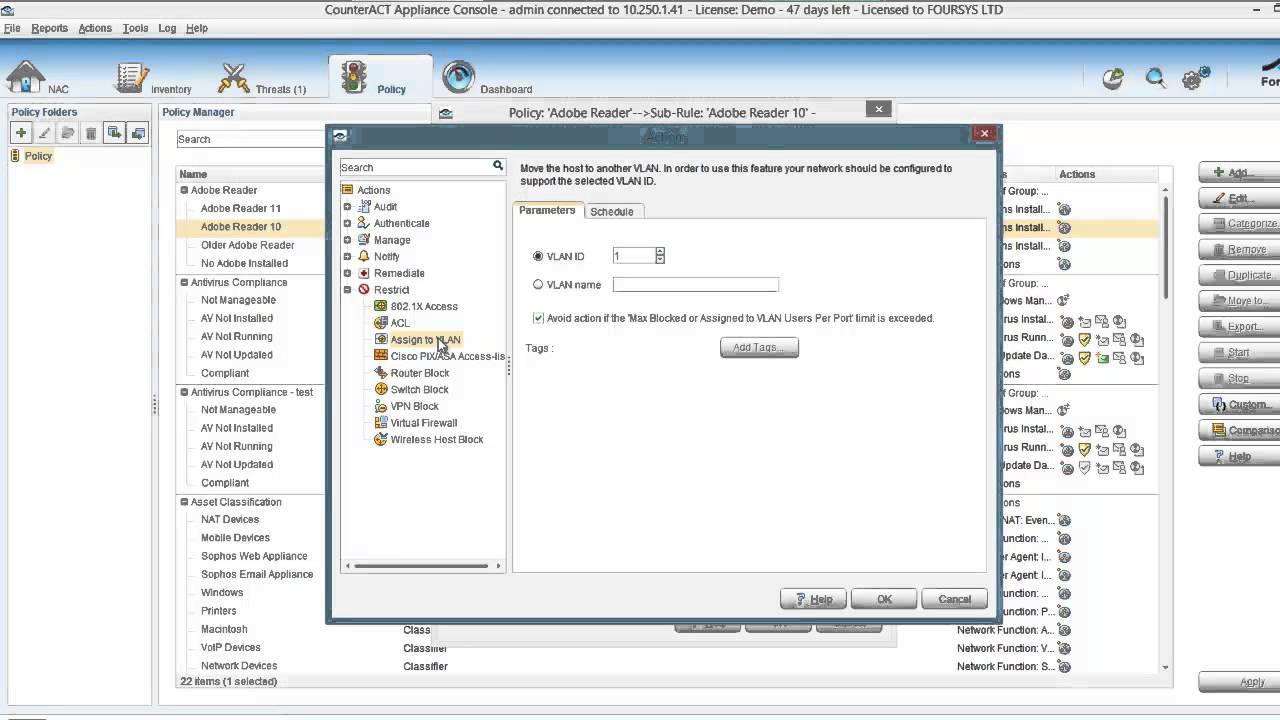Click the gears options icon in toolbar
The height and width of the screenshot is (720, 1280).
[x=1196, y=78]
